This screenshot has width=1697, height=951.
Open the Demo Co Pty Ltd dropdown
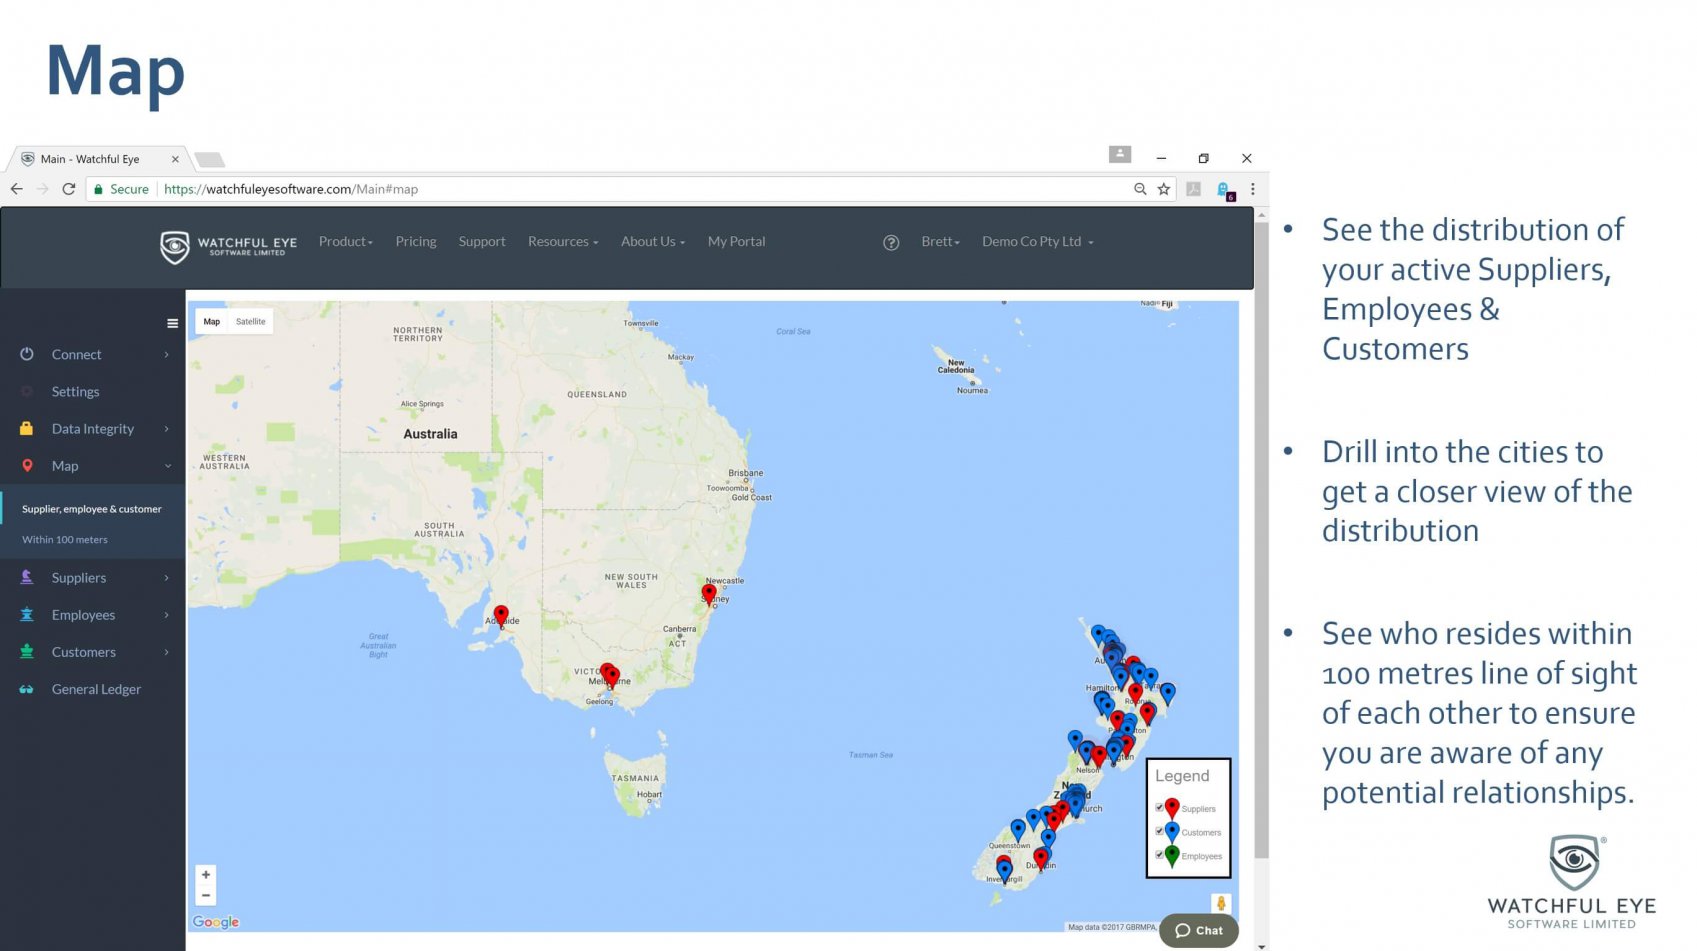pyautogui.click(x=1038, y=242)
